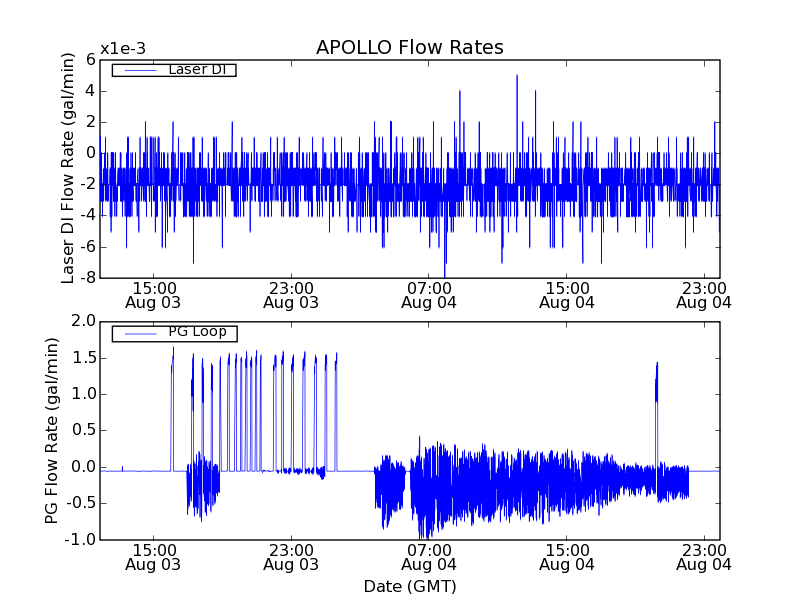Click the APOLLO Flow Rates chart title
800x600 pixels.
(410, 47)
